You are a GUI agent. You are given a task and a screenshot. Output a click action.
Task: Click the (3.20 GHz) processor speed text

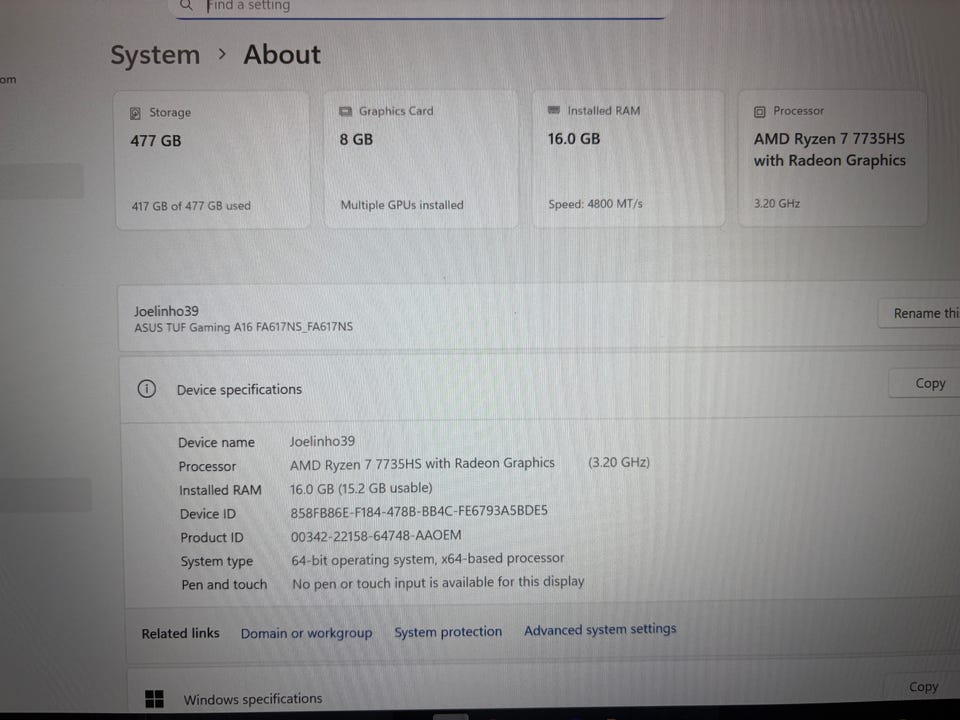(x=618, y=462)
